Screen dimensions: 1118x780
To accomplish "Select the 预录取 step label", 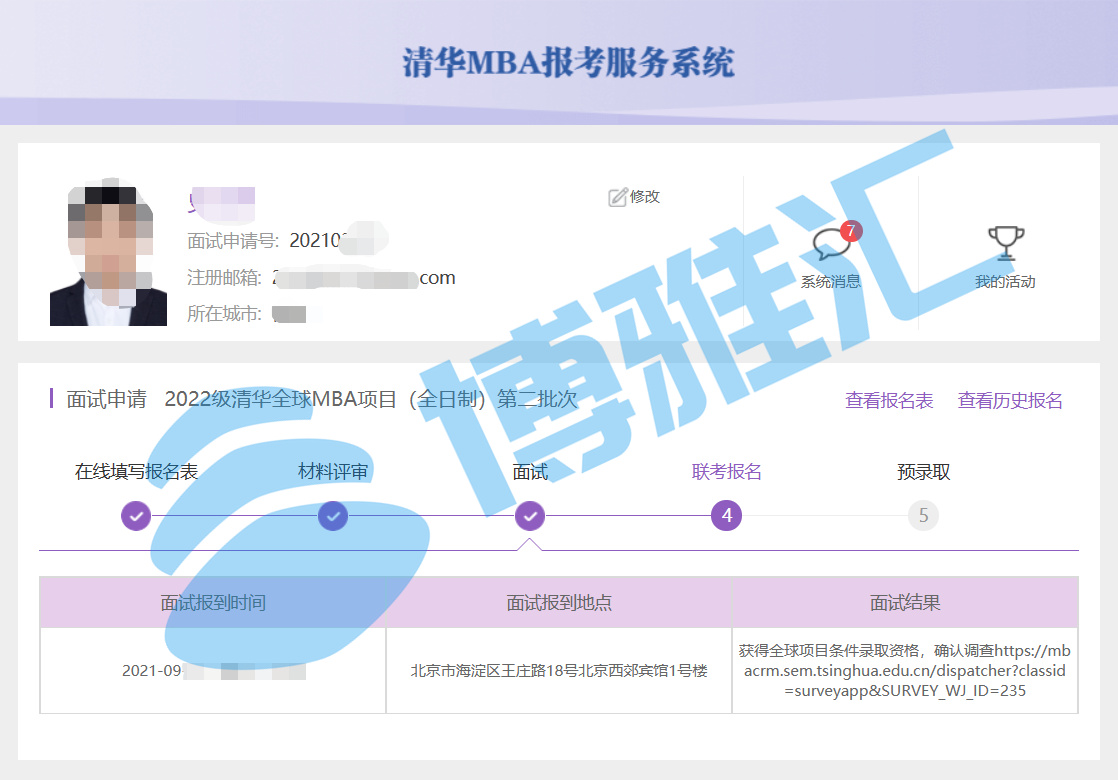I will coord(923,472).
